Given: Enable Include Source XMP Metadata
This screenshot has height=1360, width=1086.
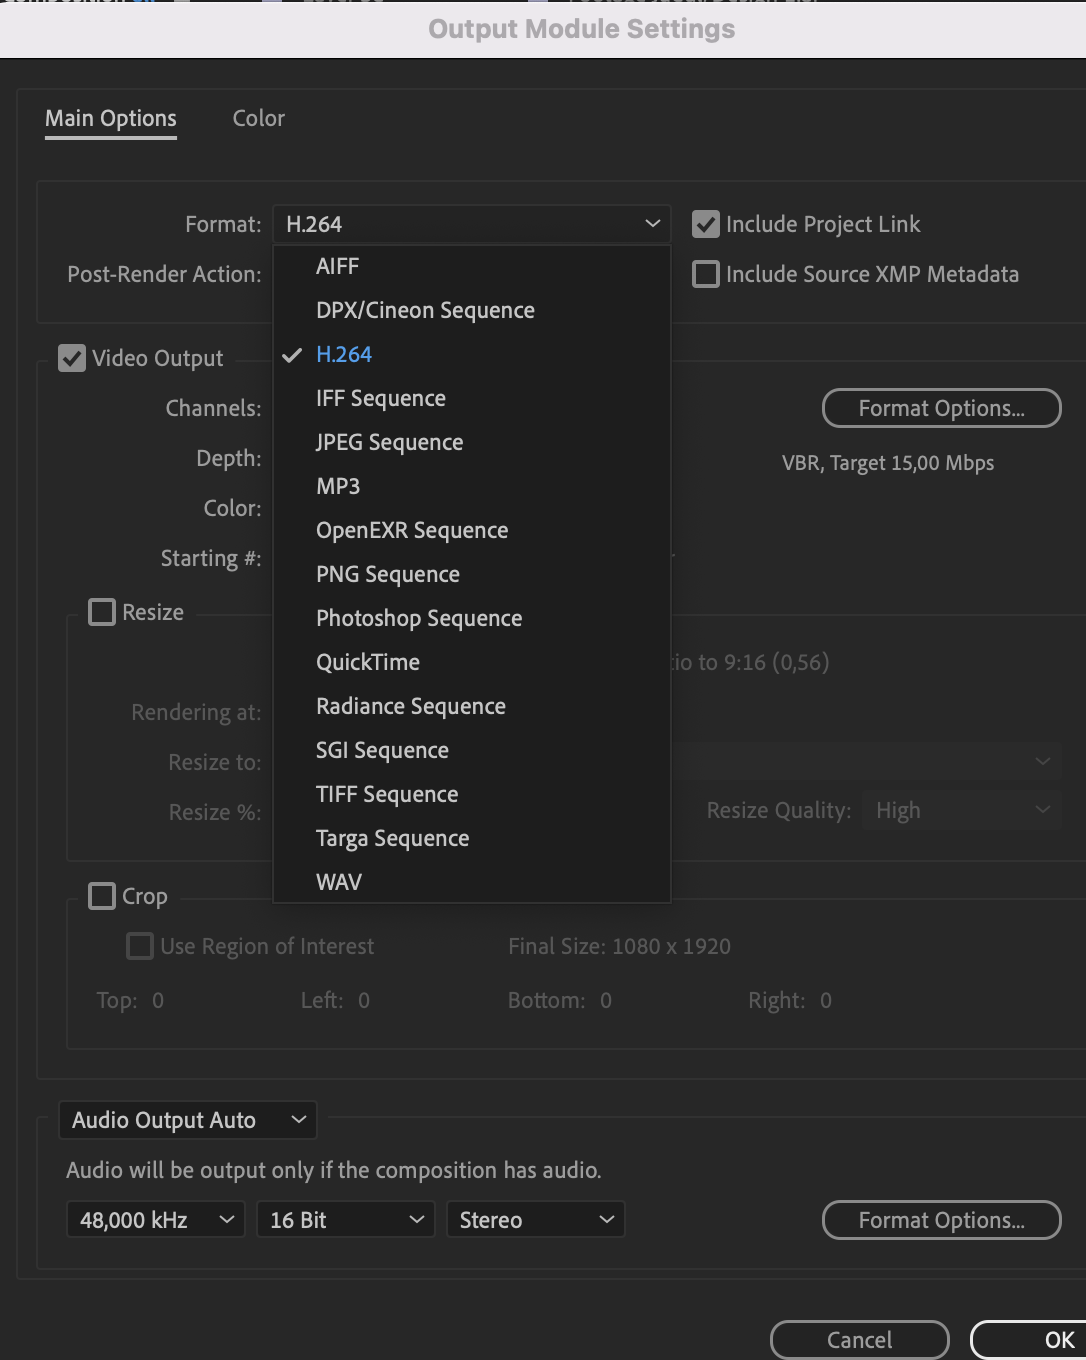Looking at the screenshot, I should [706, 274].
